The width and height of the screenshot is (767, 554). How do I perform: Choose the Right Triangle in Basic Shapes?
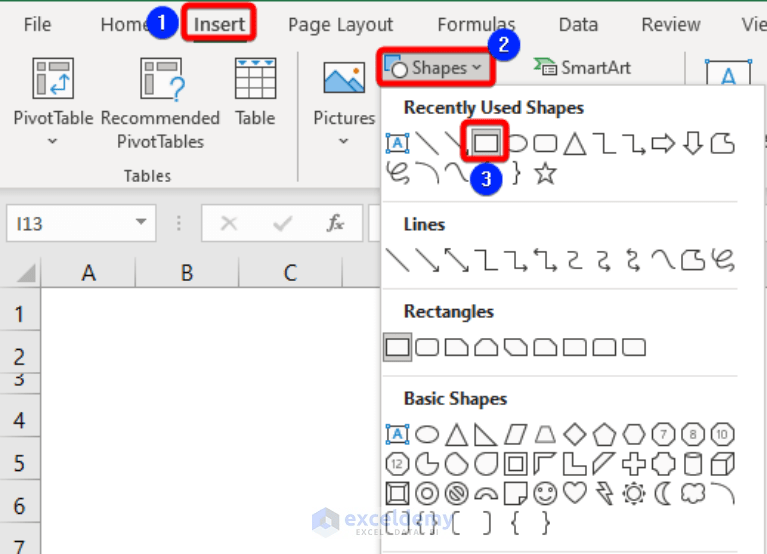[486, 434]
